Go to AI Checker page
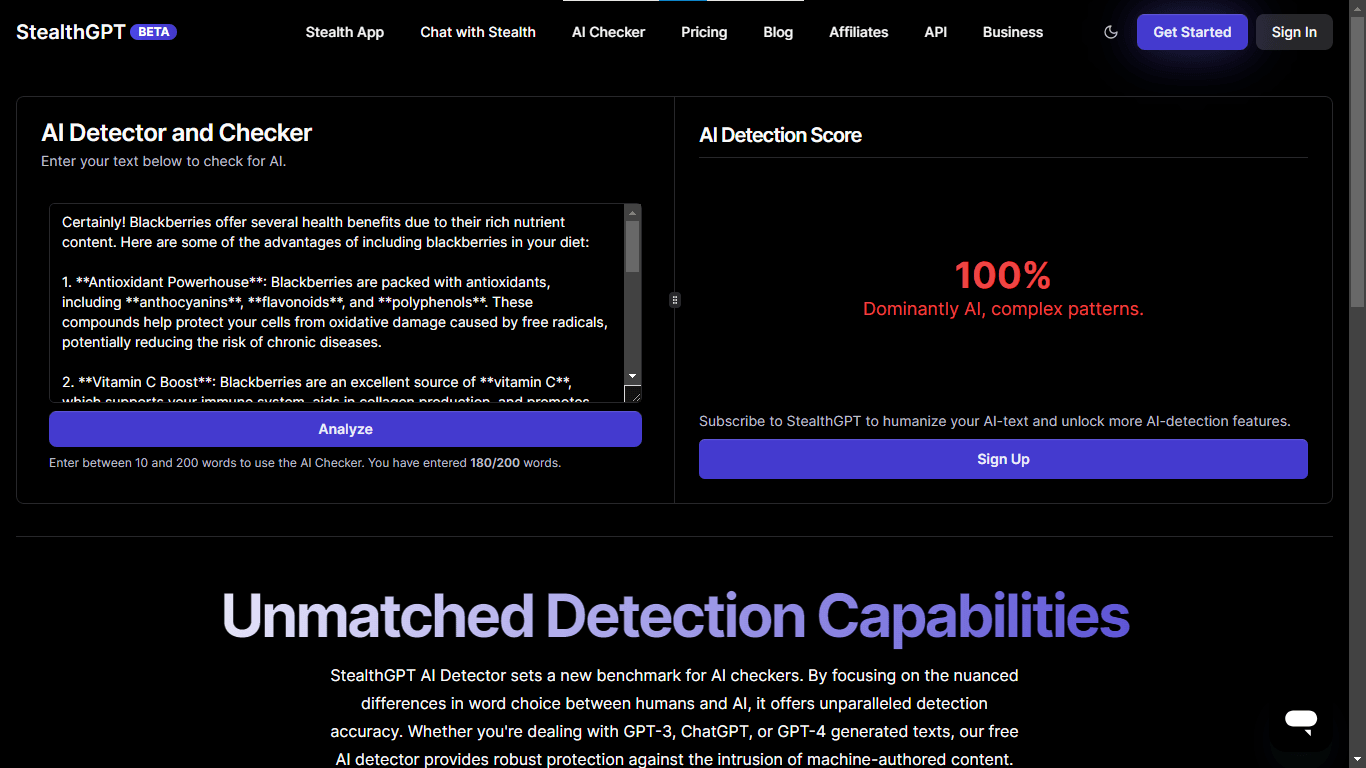The width and height of the screenshot is (1366, 768). [x=608, y=32]
